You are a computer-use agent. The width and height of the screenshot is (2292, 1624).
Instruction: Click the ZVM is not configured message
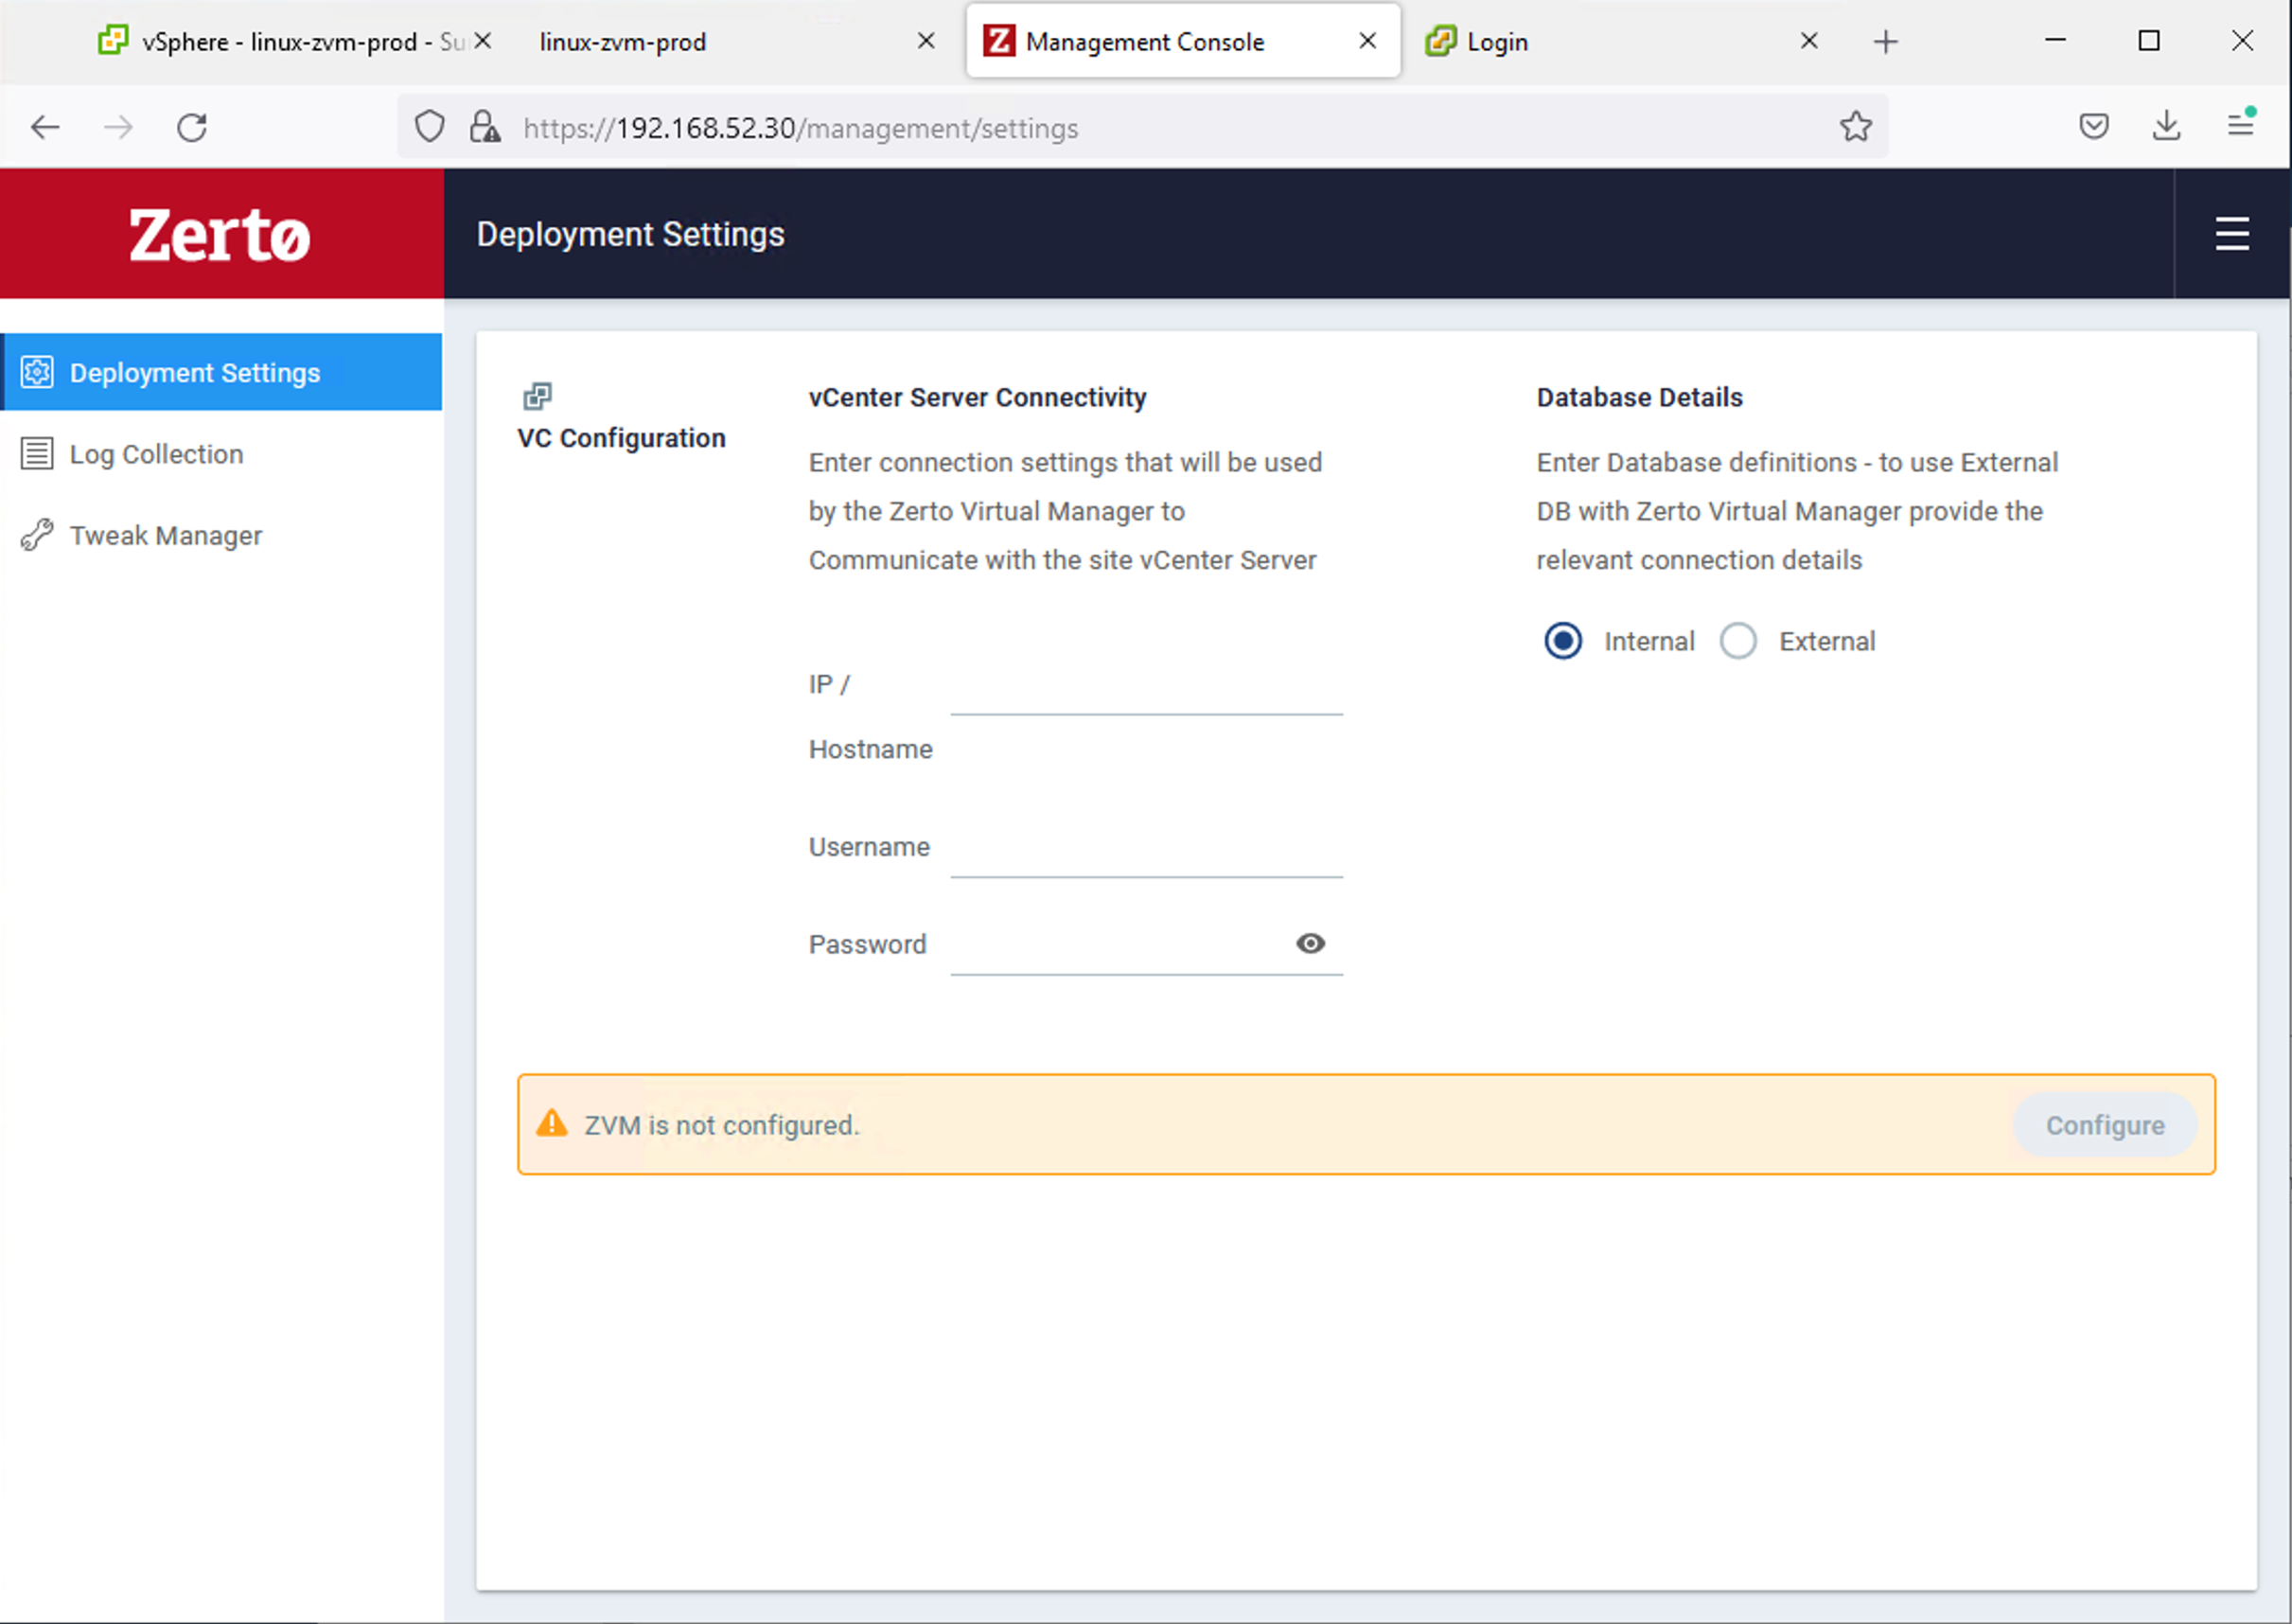click(x=722, y=1125)
